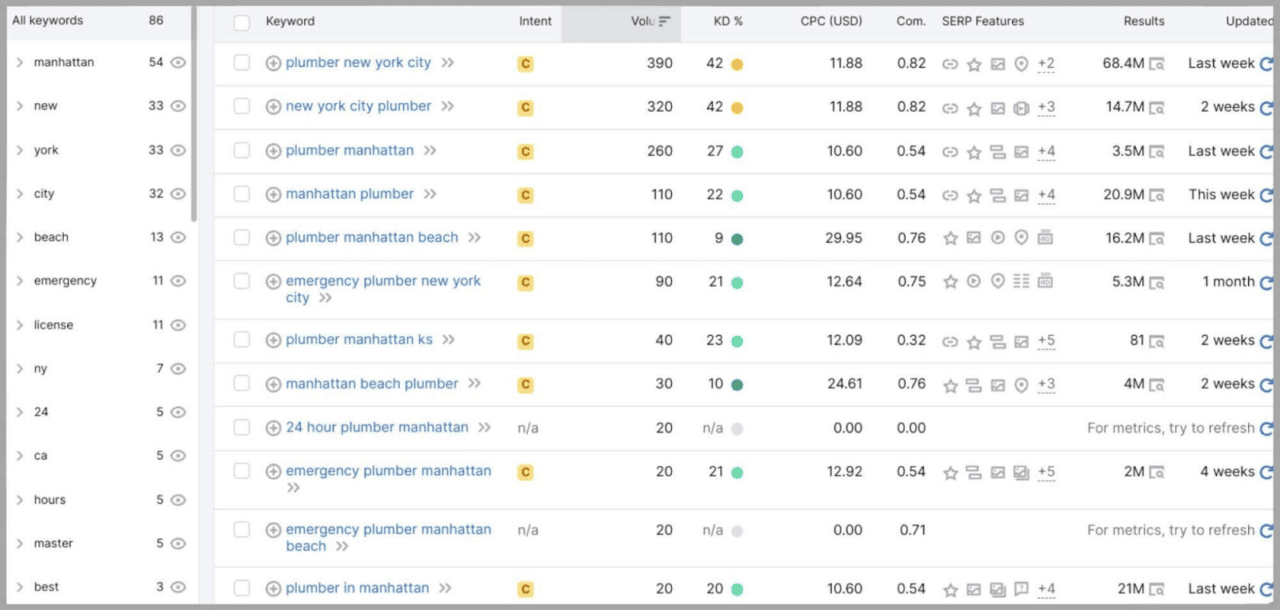The image size is (1280, 610).
Task: Check the box next to "emergency plumber manhattan"
Action: pos(241,471)
